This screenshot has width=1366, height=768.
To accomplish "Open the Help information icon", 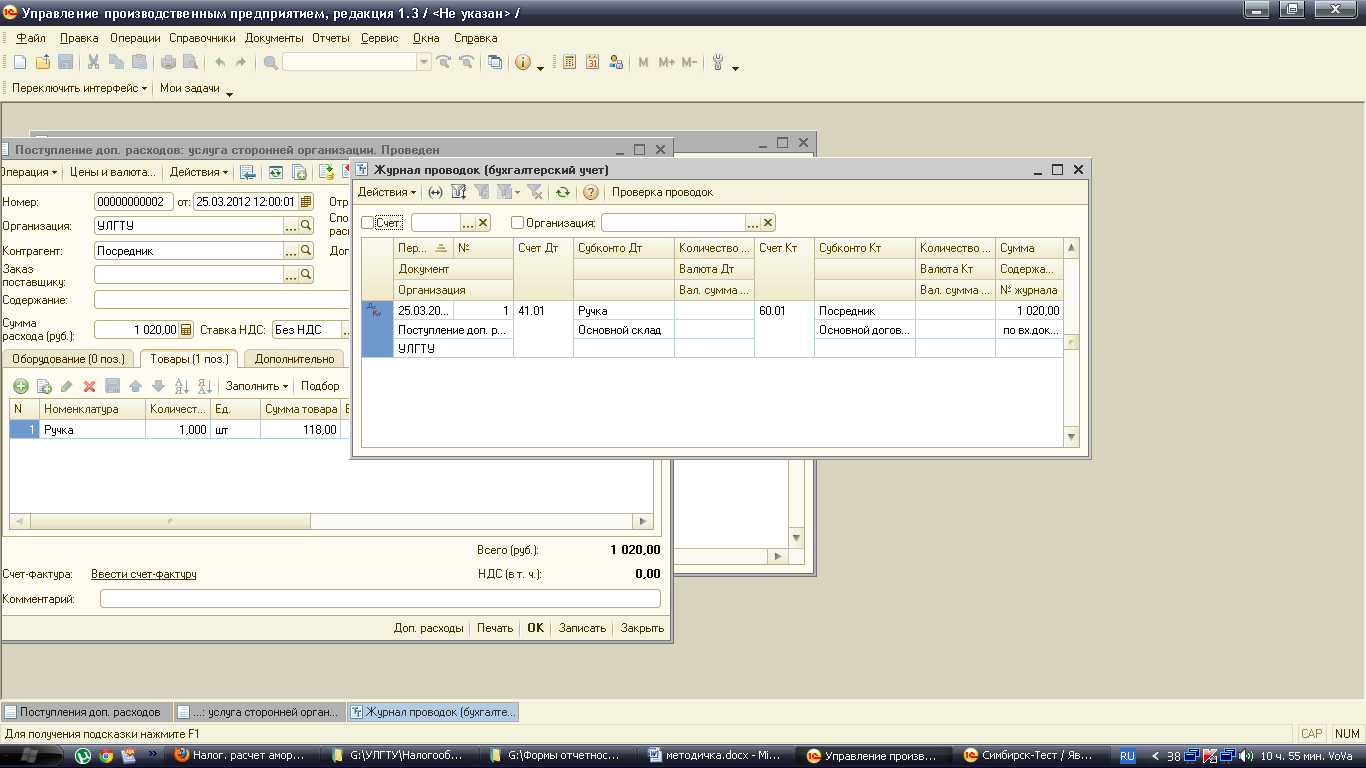I will (522, 62).
